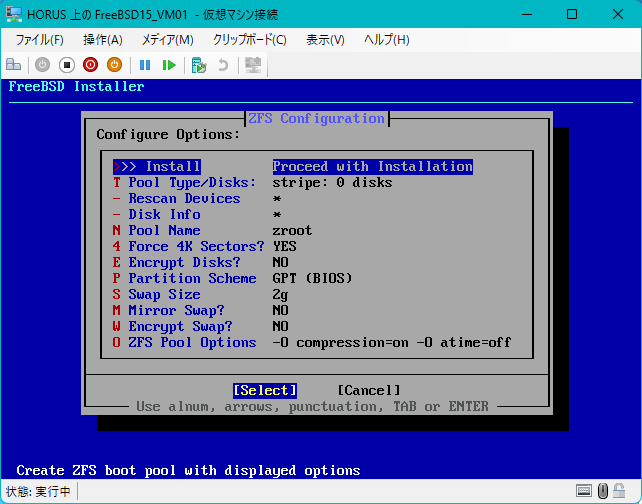Turn off the VM with stop icon
This screenshot has height=504, width=642.
point(66,65)
